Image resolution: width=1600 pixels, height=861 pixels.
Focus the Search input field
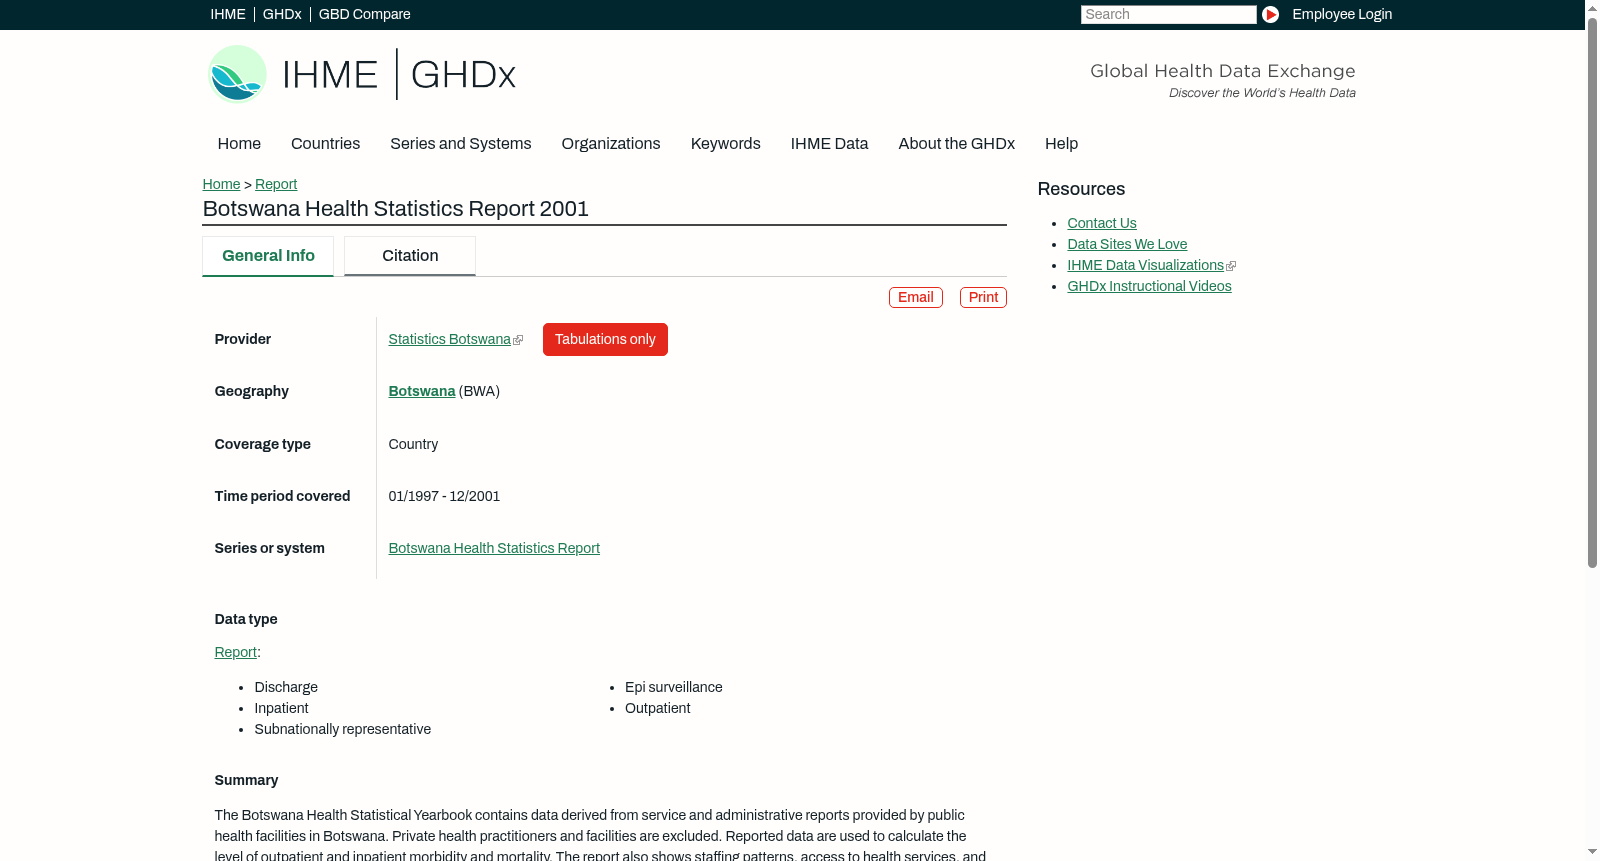coord(1168,14)
